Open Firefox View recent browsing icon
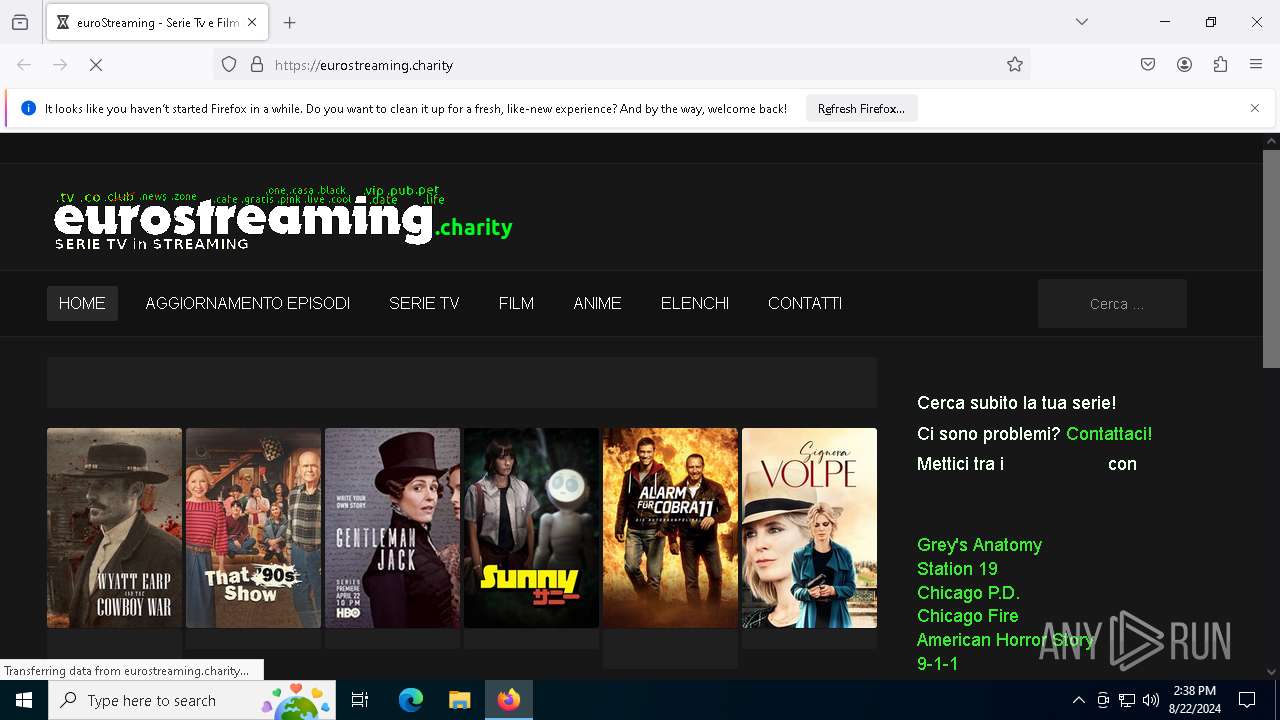Viewport: 1280px width, 720px height. [20, 23]
